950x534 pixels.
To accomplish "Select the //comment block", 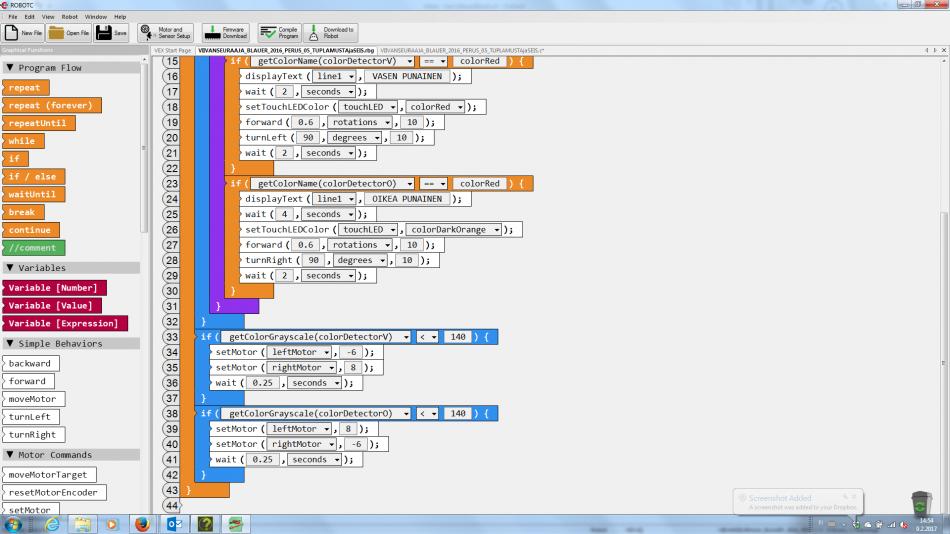I will [x=33, y=248].
